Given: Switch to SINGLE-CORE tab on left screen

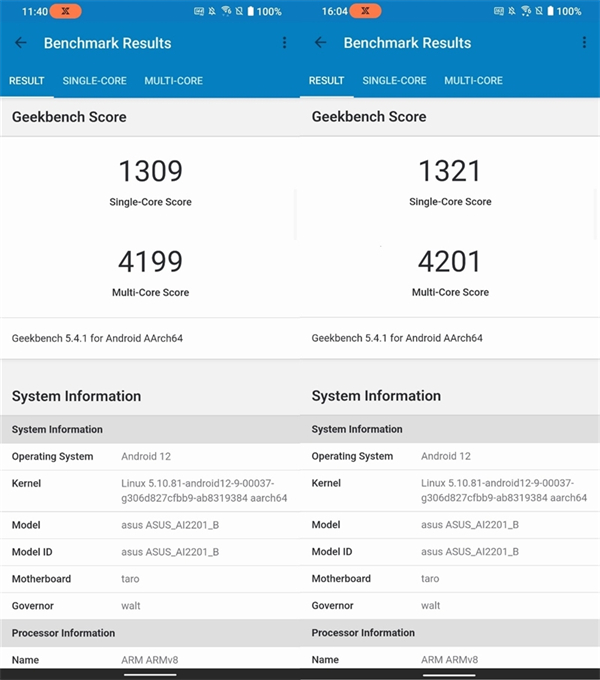Looking at the screenshot, I should (94, 80).
